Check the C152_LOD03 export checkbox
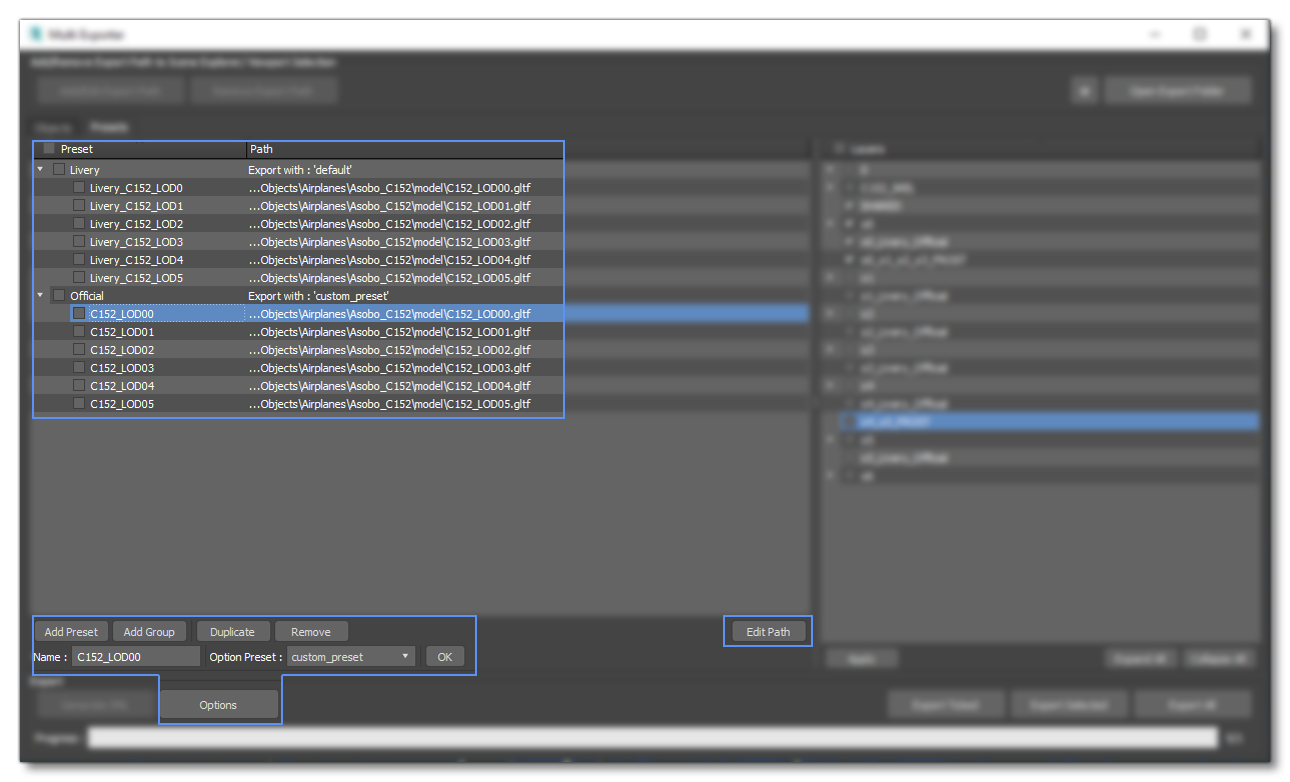 [x=78, y=367]
